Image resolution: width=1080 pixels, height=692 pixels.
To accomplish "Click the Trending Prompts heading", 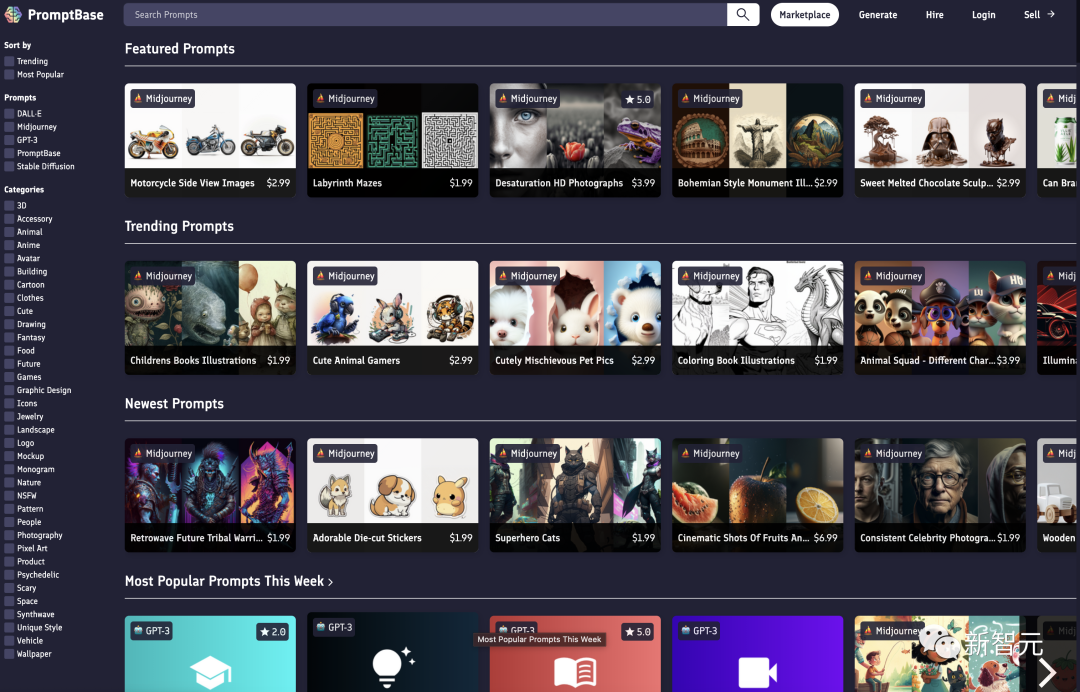I will (x=179, y=227).
